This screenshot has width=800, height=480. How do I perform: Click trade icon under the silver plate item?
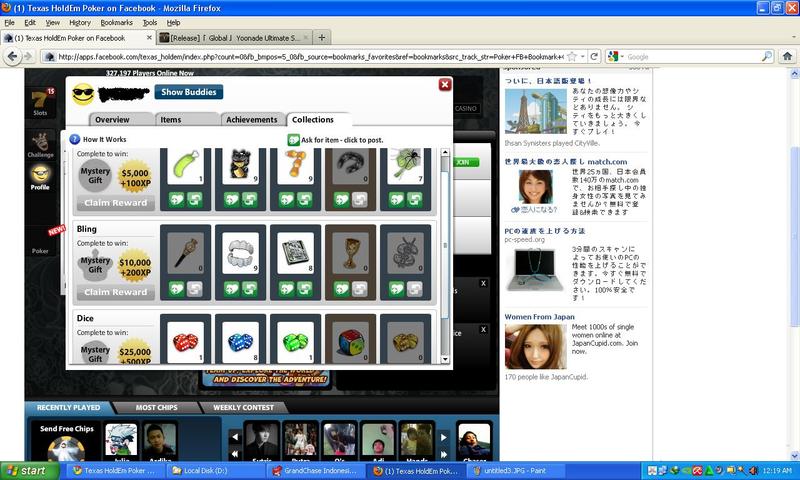pos(305,289)
